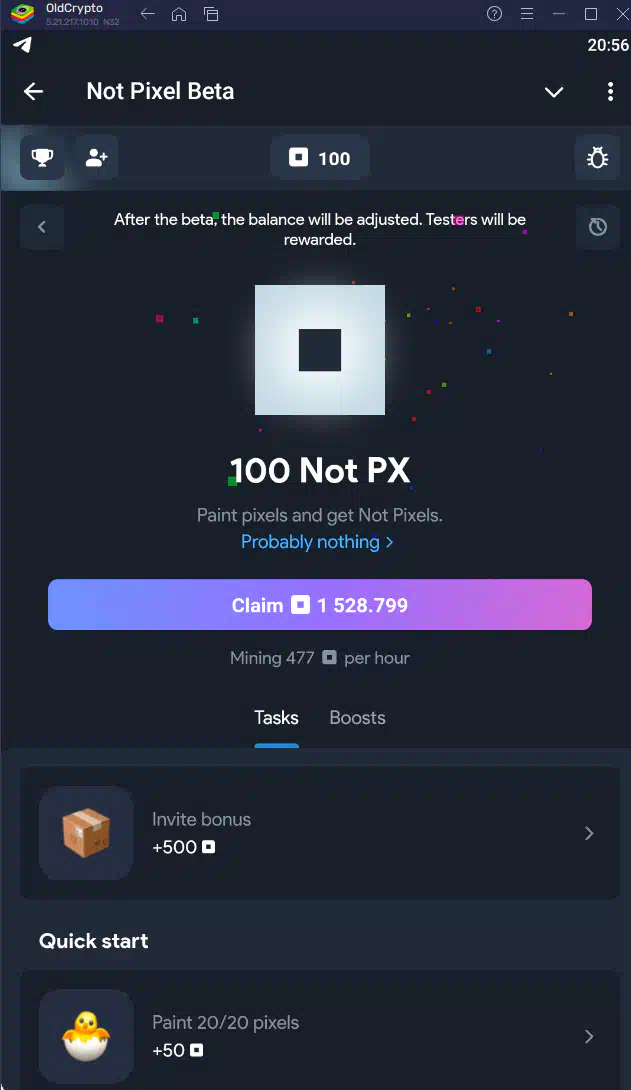This screenshot has width=631, height=1090.
Task: Tap the invite friend icon
Action: pos(96,158)
